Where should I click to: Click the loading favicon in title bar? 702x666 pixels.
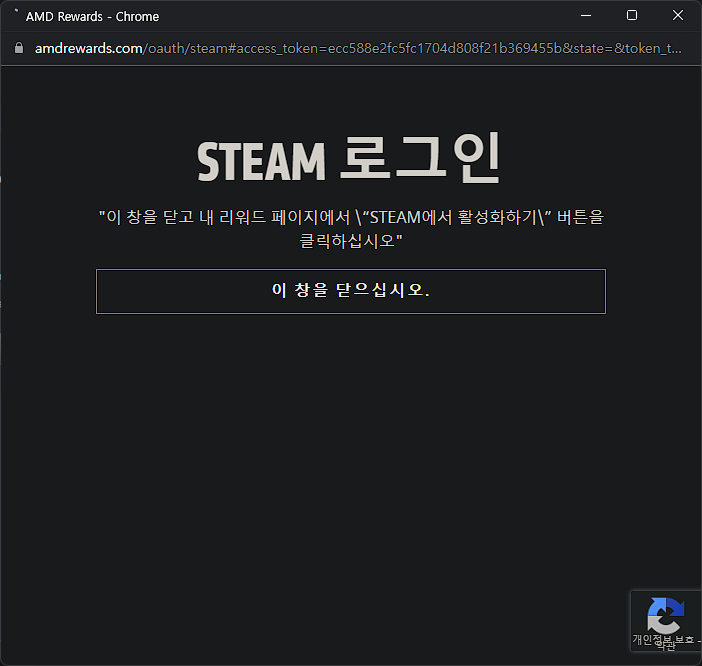16,11
